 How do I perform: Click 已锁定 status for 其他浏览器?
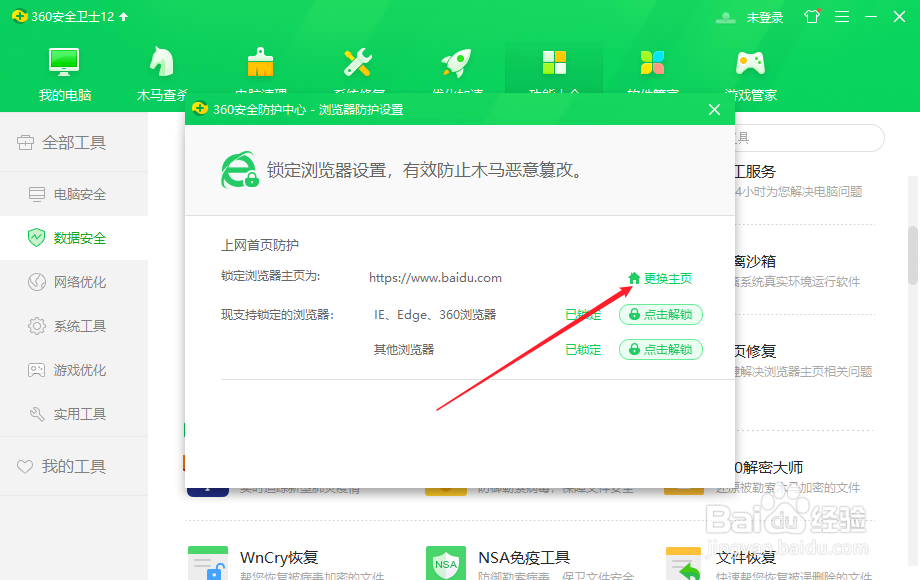coord(583,350)
